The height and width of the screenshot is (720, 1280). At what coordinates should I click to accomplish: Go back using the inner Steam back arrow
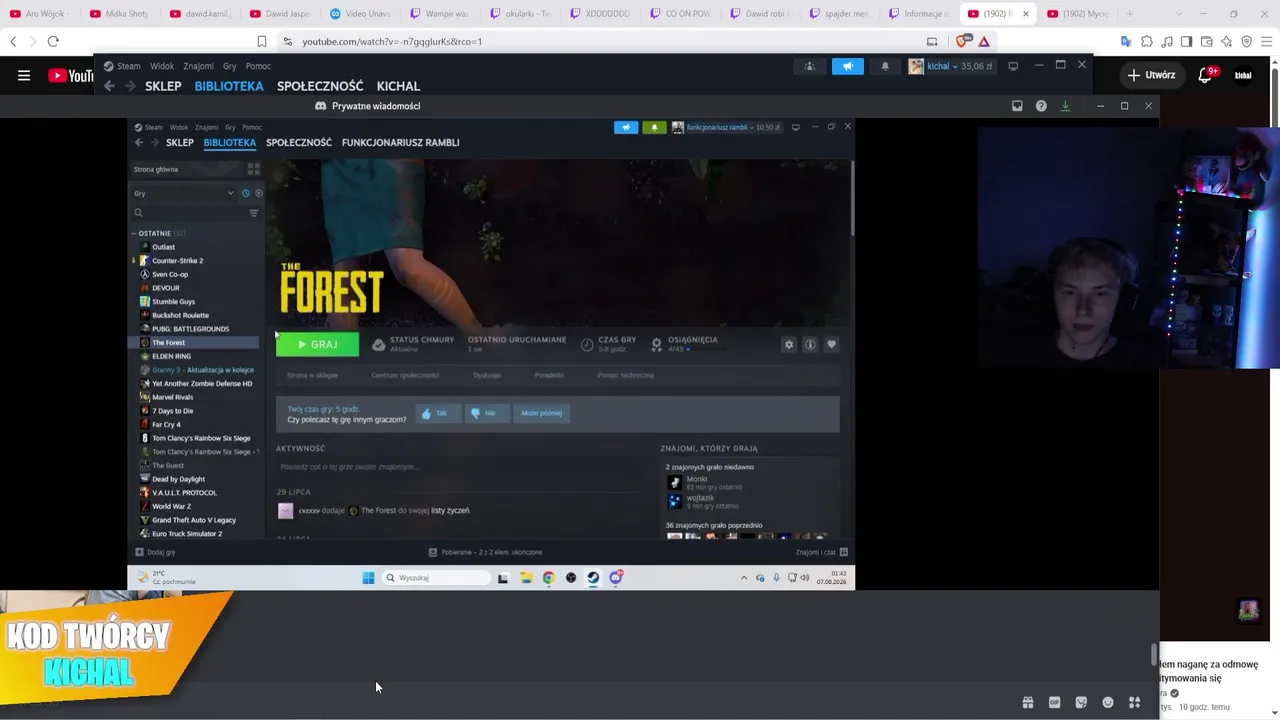tap(139, 143)
